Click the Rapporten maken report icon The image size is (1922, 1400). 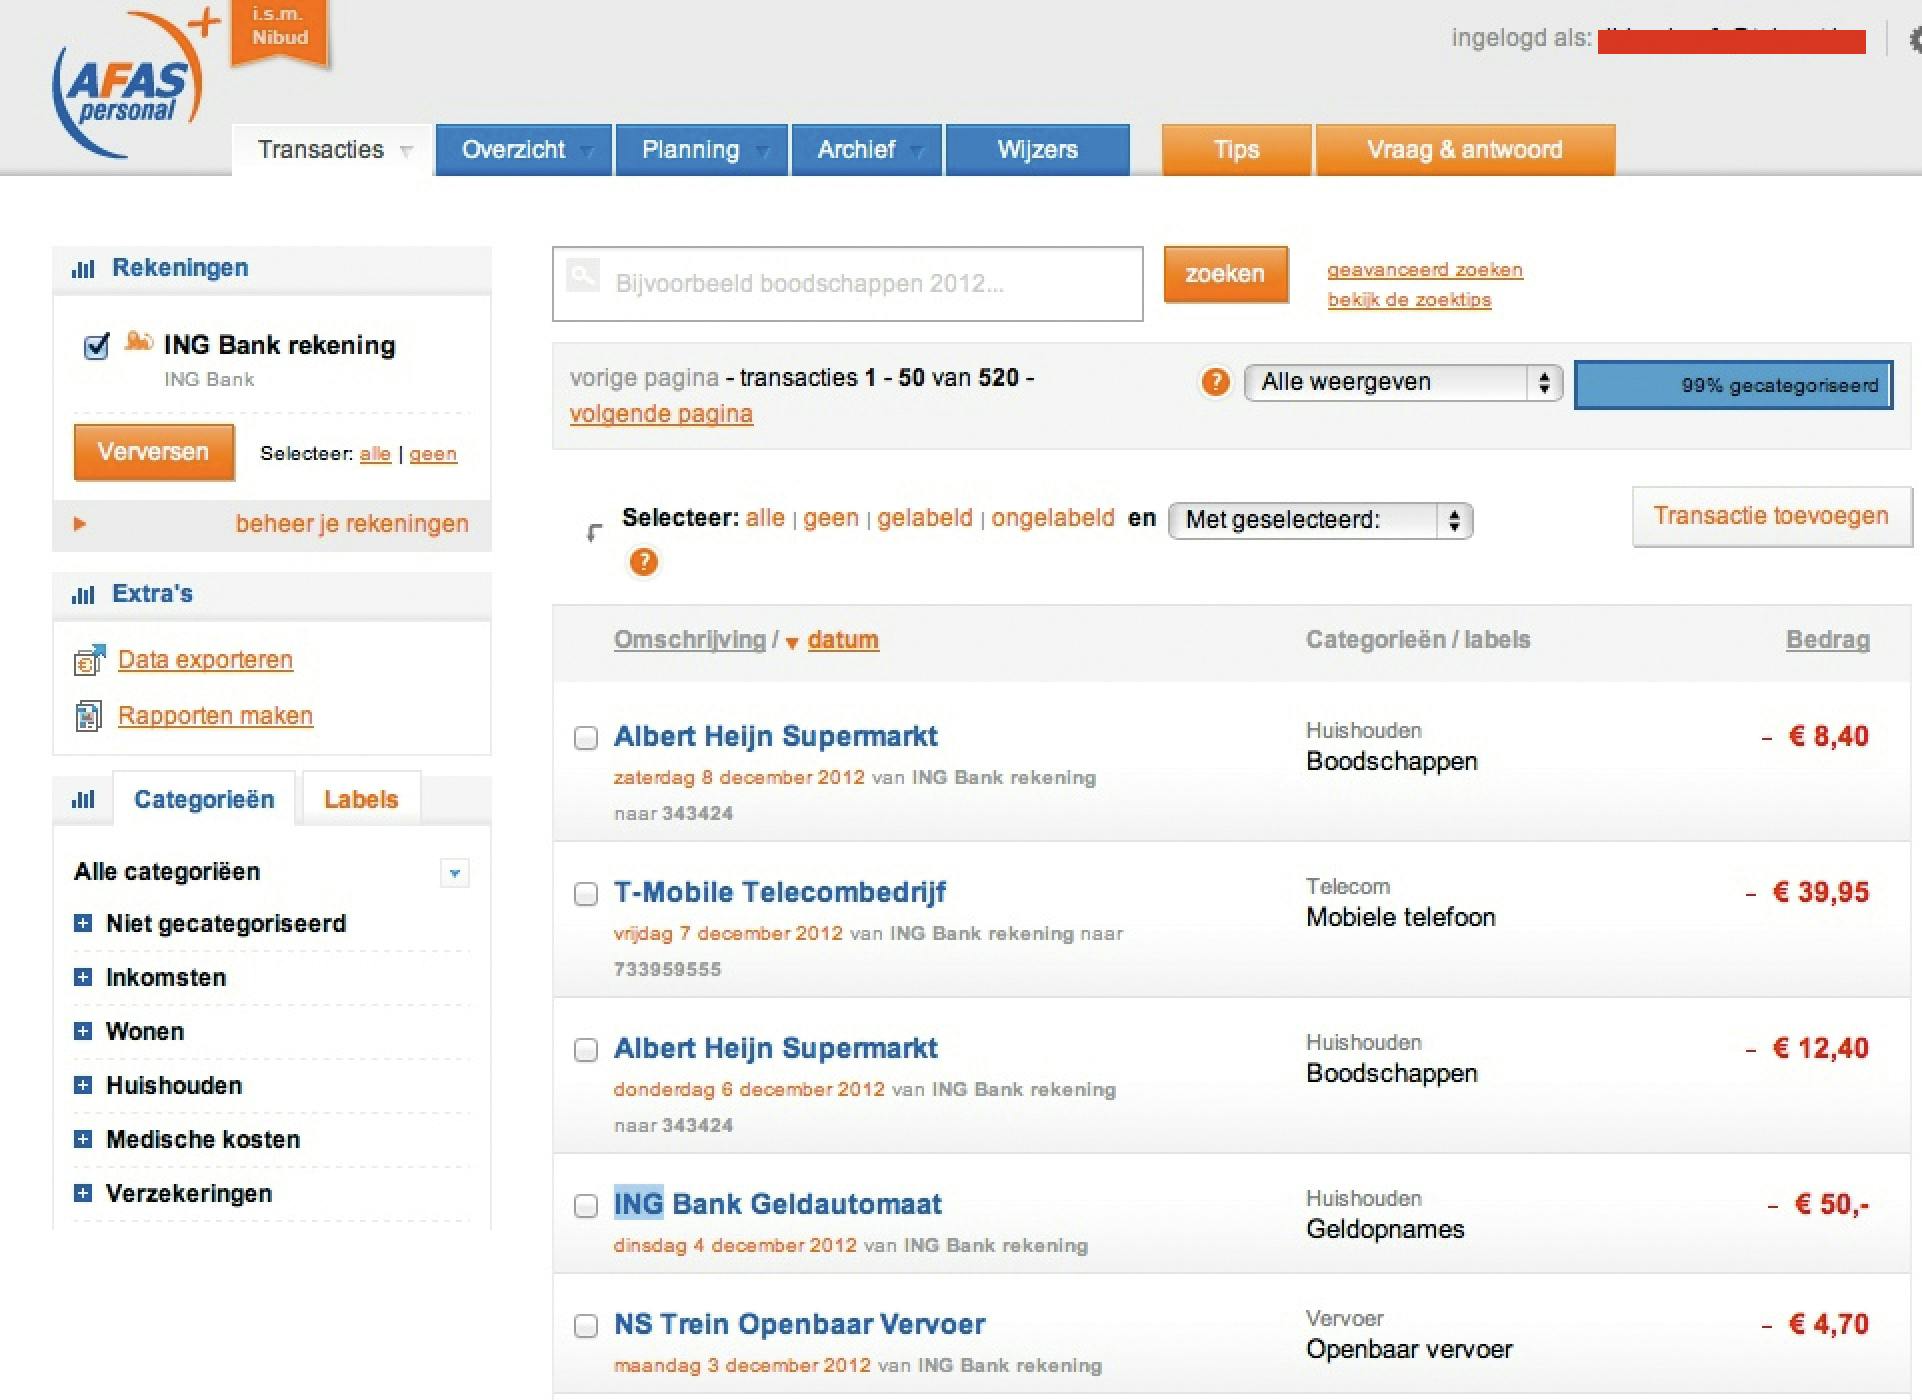click(x=89, y=716)
